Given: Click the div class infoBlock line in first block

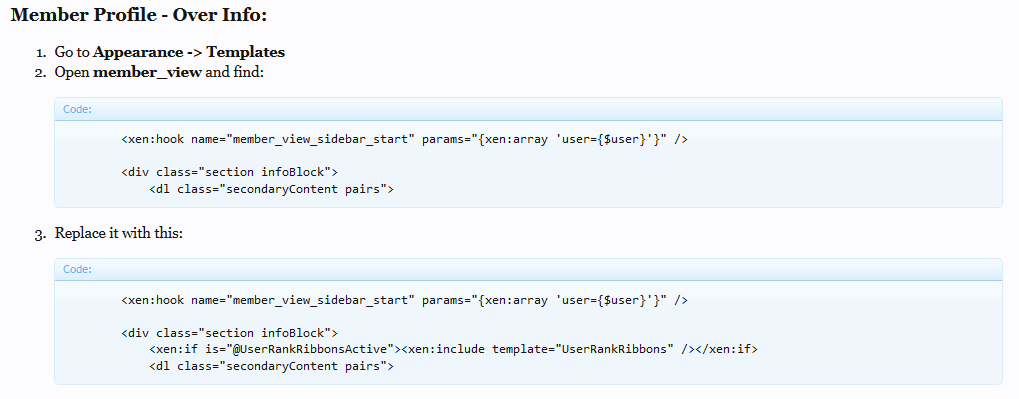Looking at the screenshot, I should coord(229,172).
